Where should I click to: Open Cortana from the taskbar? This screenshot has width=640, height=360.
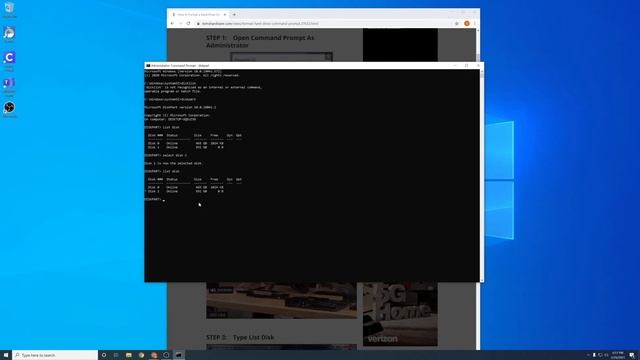tap(104, 355)
